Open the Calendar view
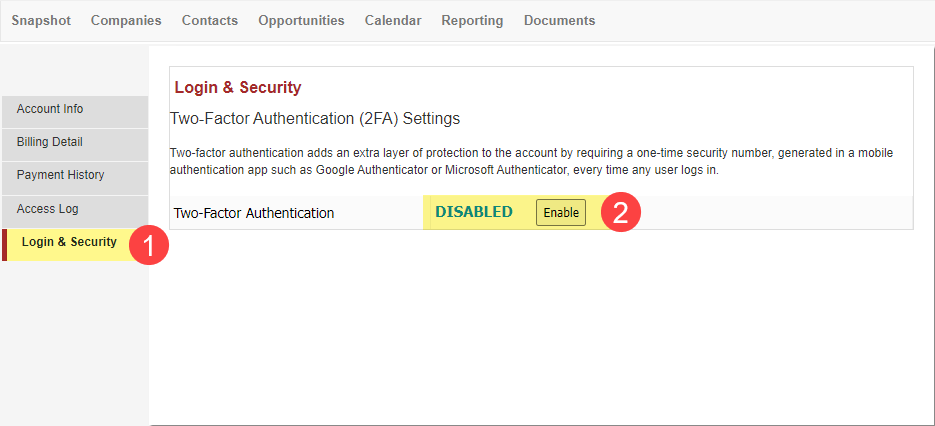The image size is (935, 426). [393, 20]
